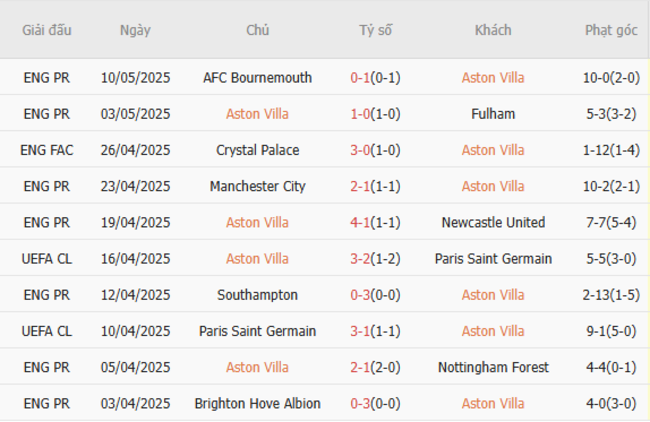The image size is (650, 422).
Task: Open the Fulham team link
Action: coord(493,114)
